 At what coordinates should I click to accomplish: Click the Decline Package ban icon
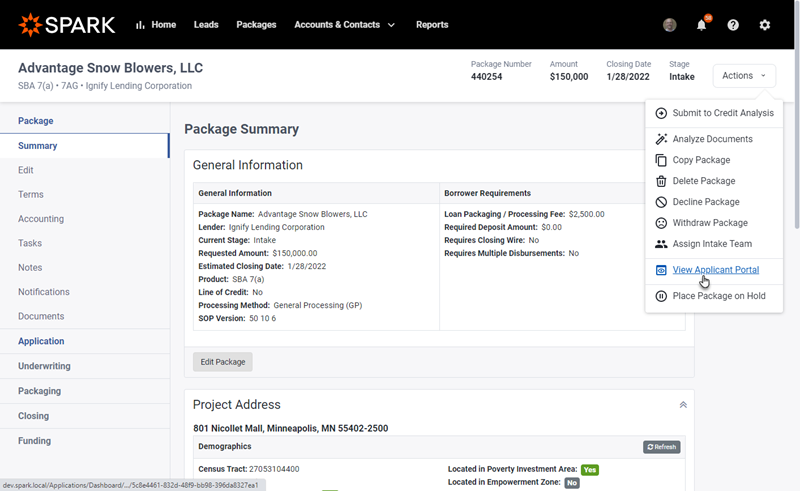661,202
